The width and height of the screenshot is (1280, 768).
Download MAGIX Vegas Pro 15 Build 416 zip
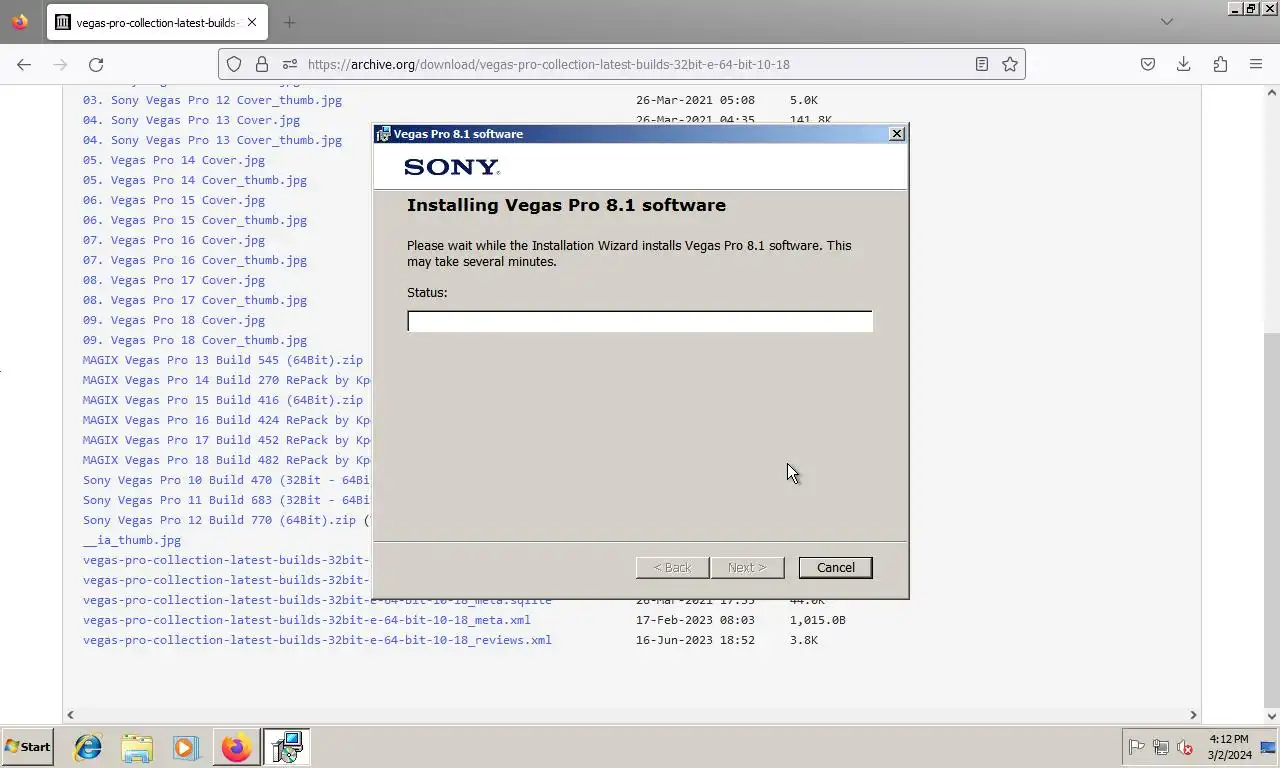(x=223, y=400)
